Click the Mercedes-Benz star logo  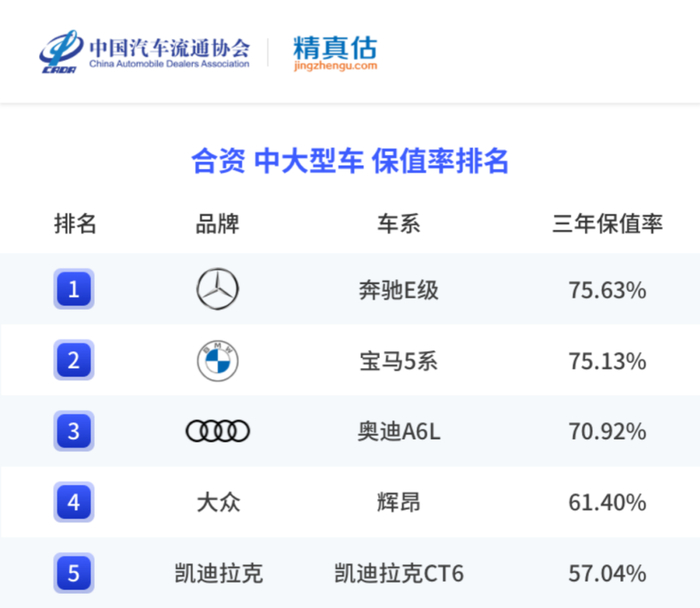click(218, 290)
